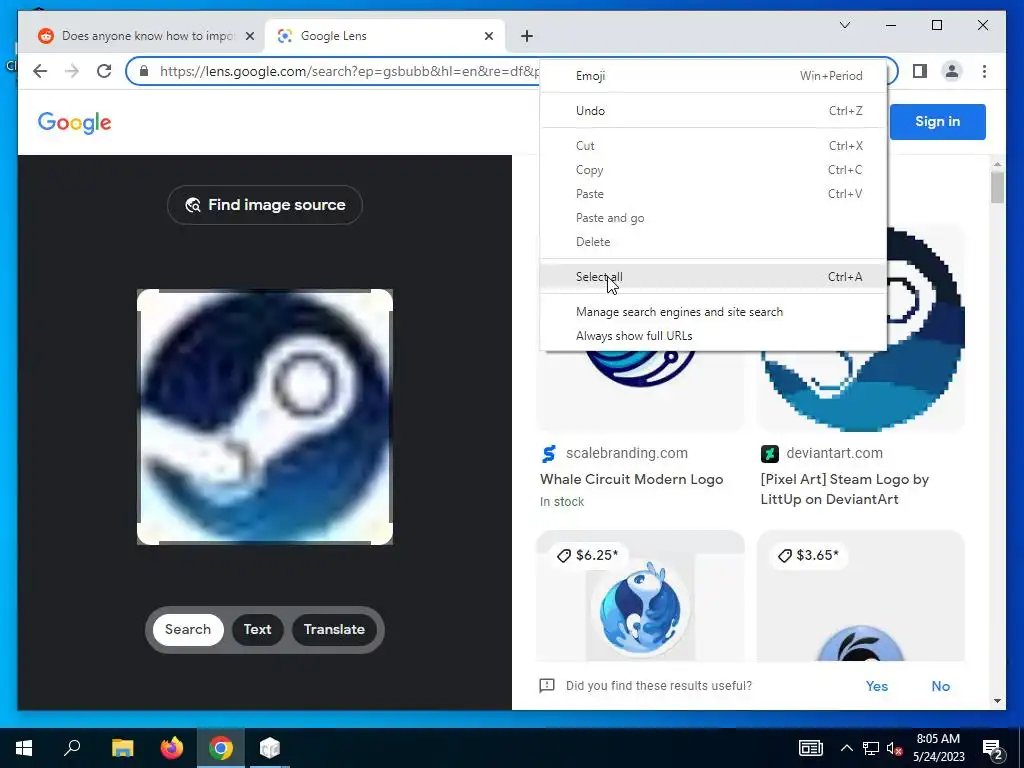Choose Always show full URLs

713,336
